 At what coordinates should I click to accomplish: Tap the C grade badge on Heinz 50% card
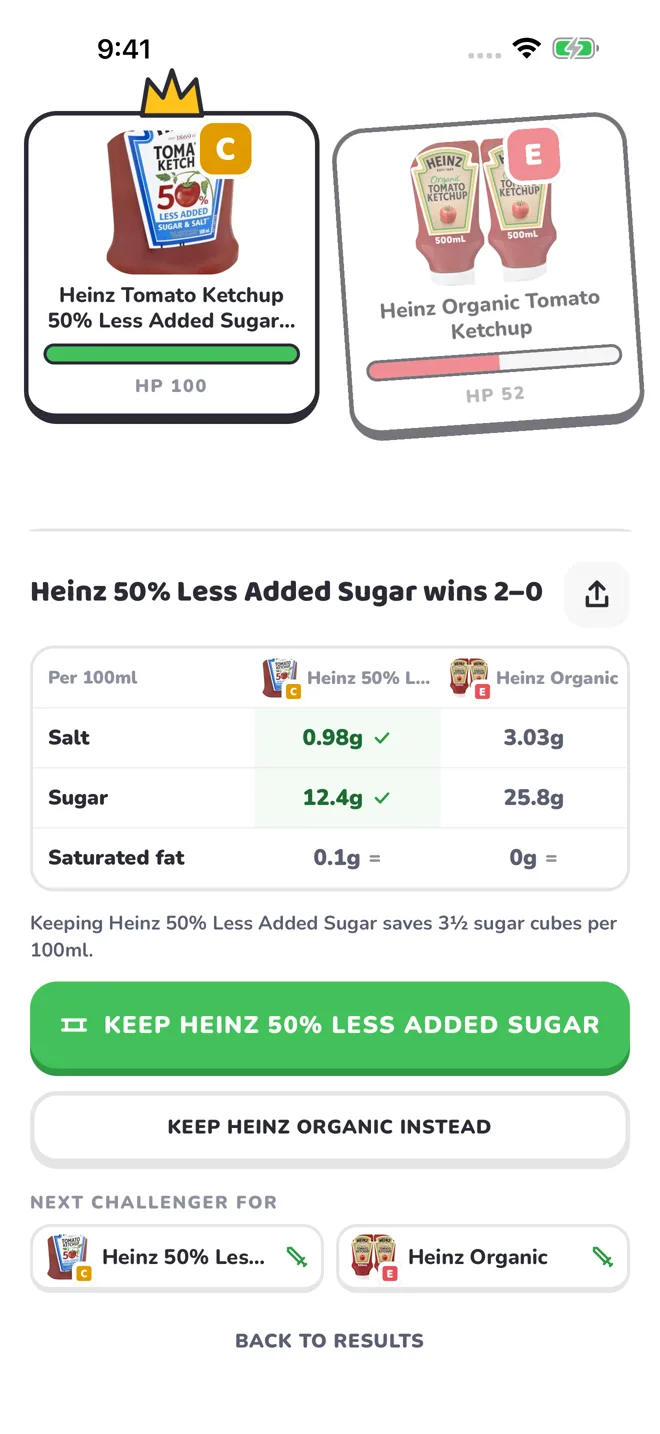tap(225, 149)
